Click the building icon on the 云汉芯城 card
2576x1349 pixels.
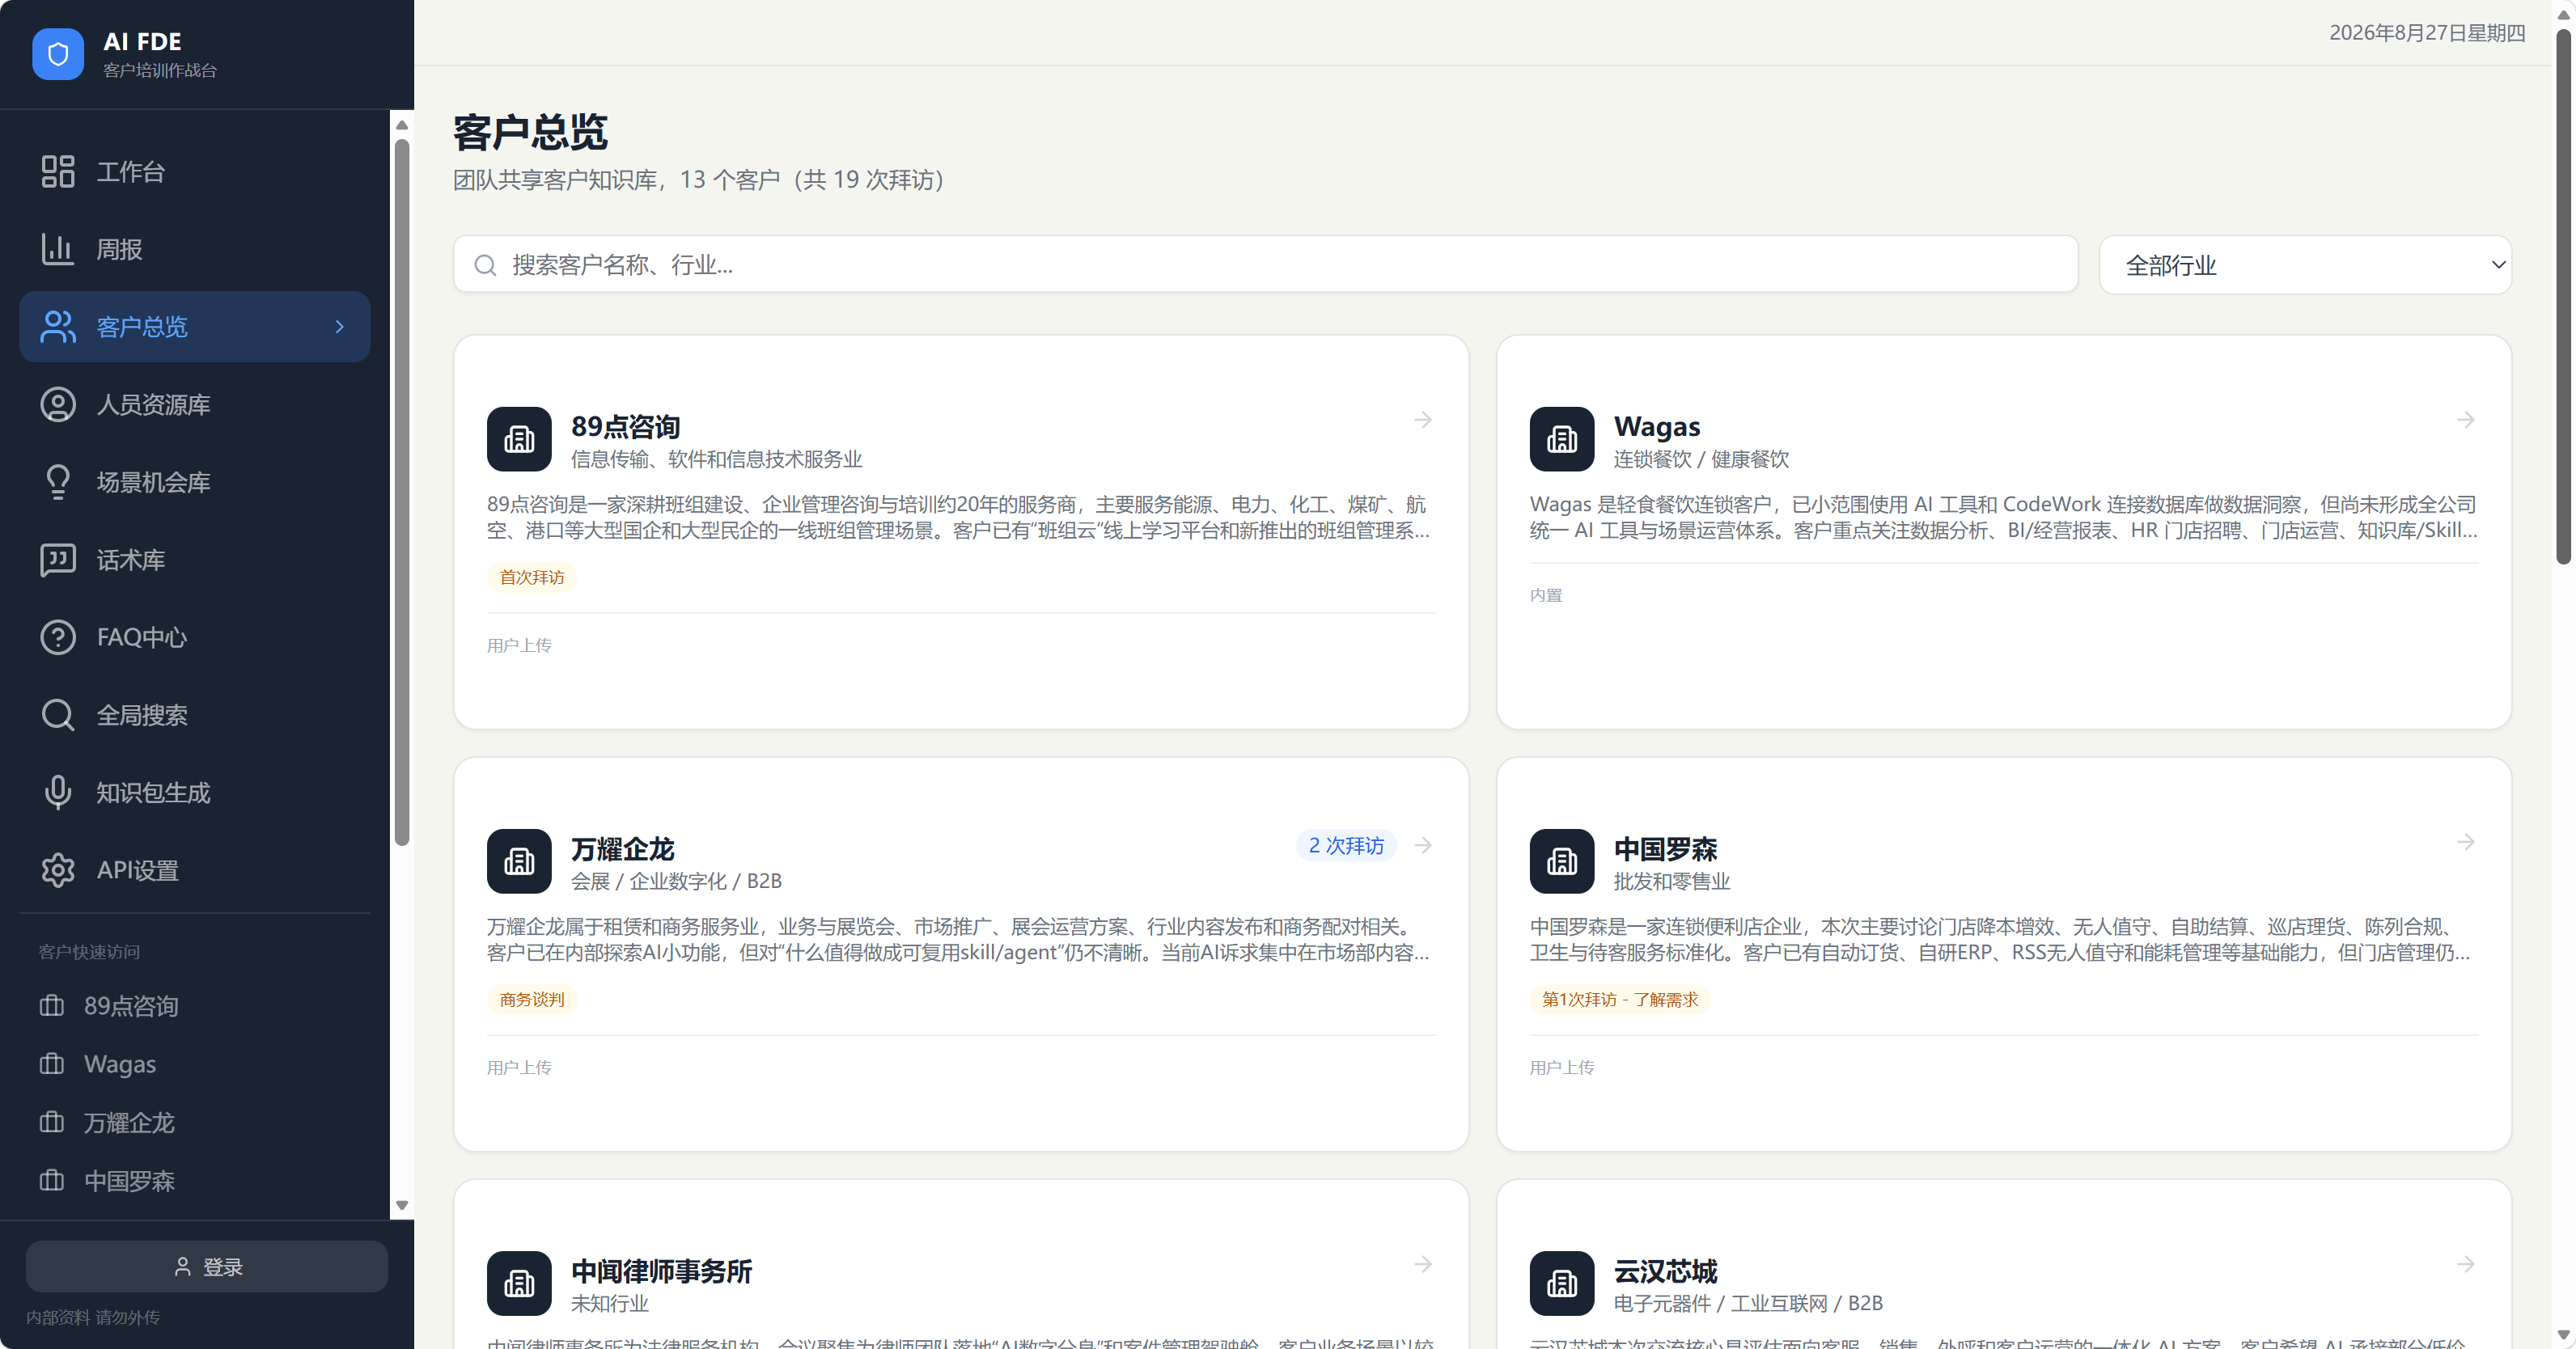pyautogui.click(x=1562, y=1283)
